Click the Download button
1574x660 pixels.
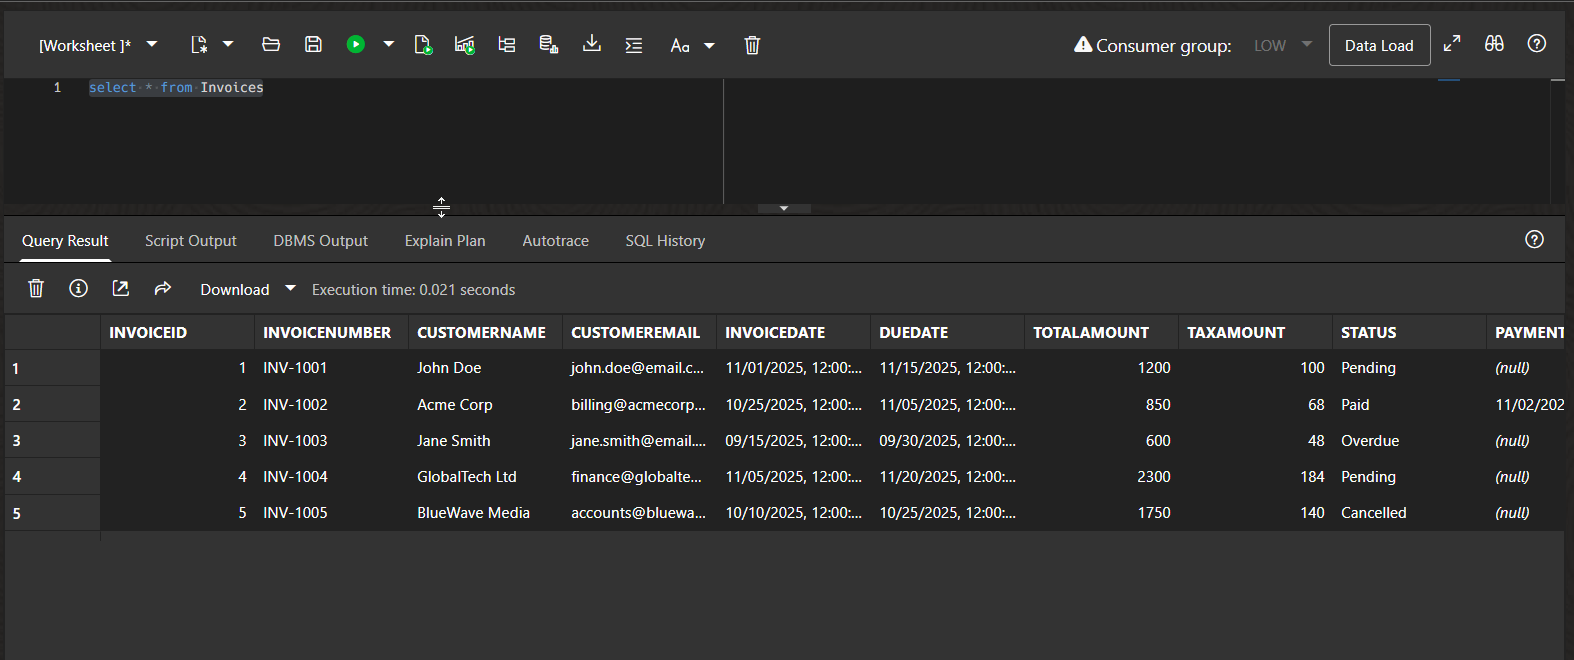tap(235, 290)
